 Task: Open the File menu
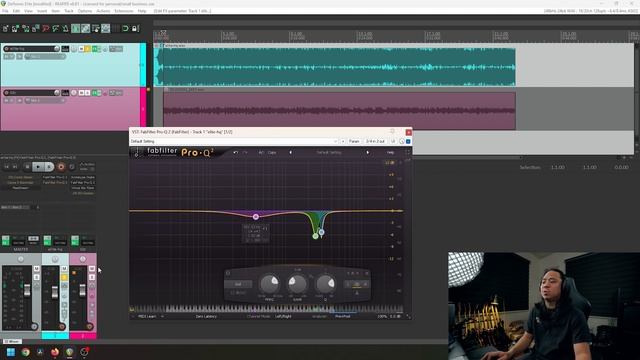(5, 11)
